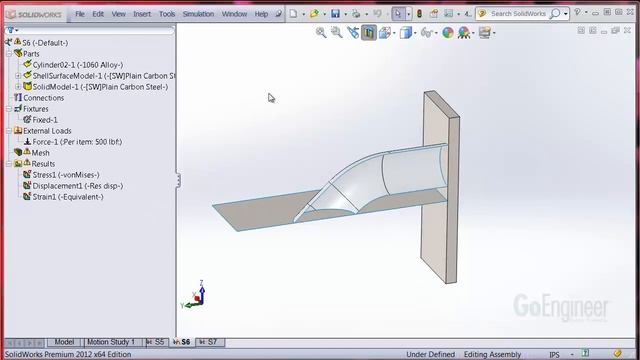Viewport: 640px width, 360px height.
Task: Select Force-1 (Per item: 500 lbf) load
Action: click(x=77, y=142)
